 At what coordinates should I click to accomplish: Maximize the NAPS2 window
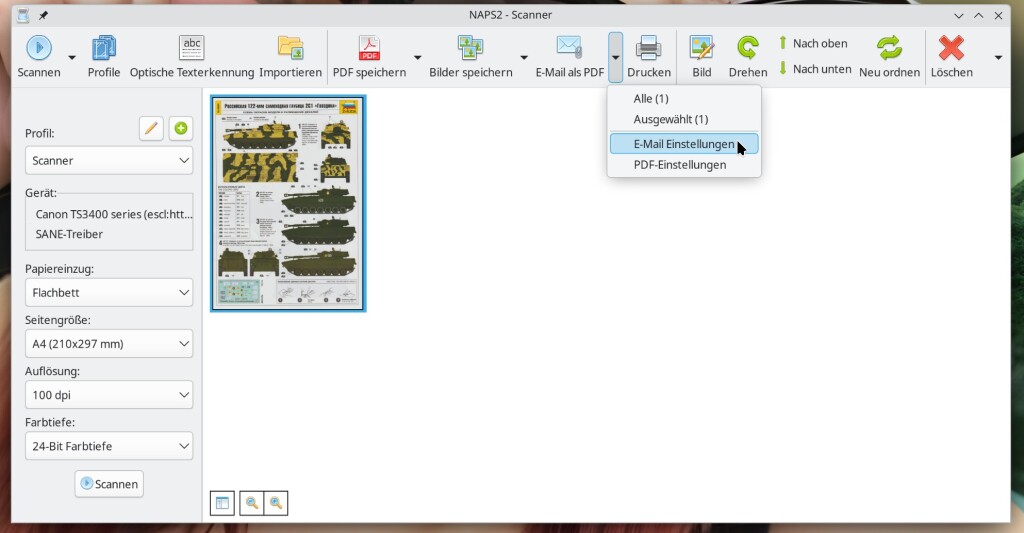(978, 16)
